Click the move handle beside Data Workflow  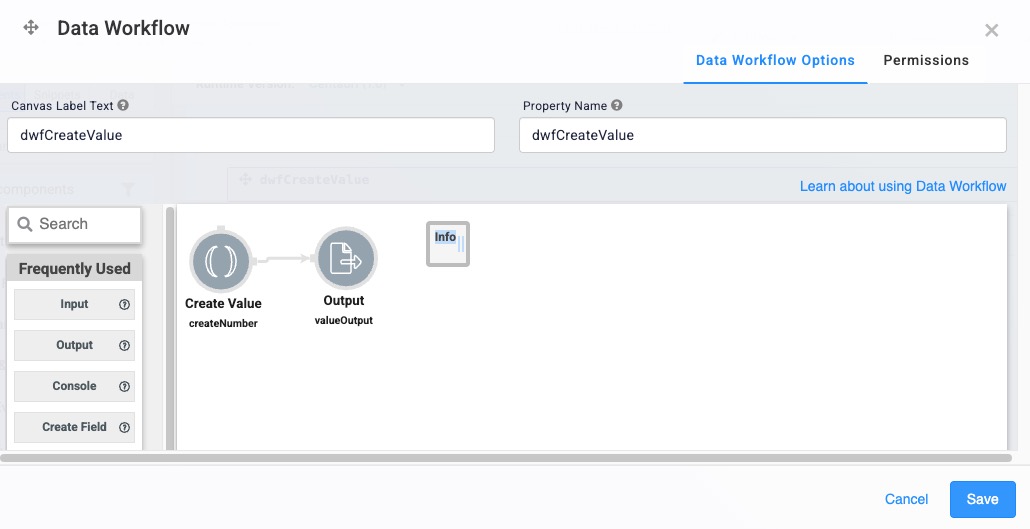pos(31,28)
